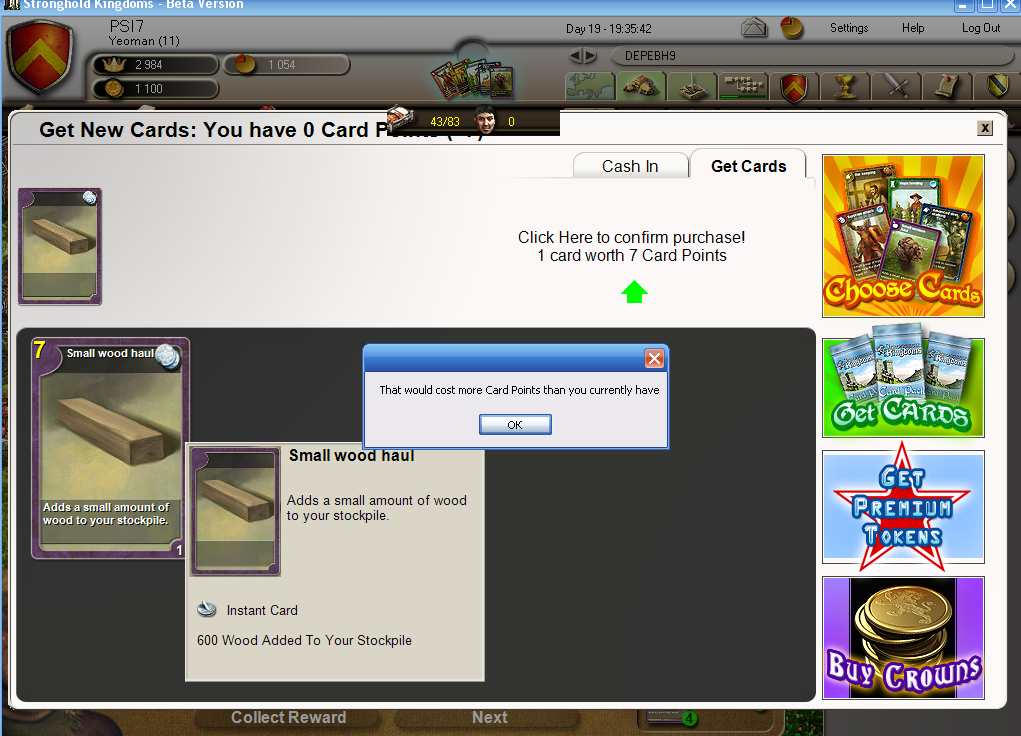This screenshot has width=1021, height=736.
Task: Click the peasant face portrait icon
Action: point(483,120)
